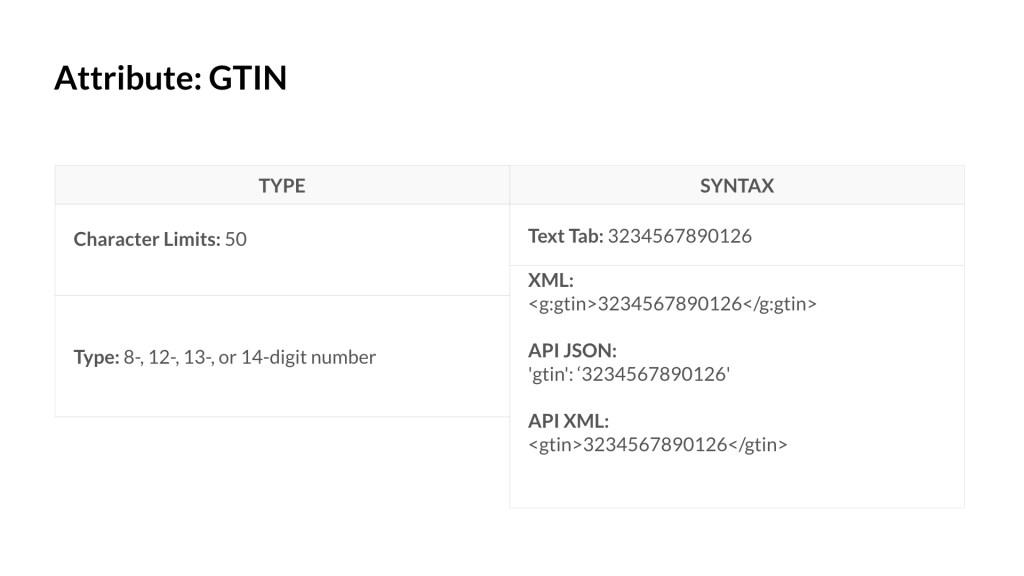
Task: Select the SYNTAX column header
Action: pos(737,185)
